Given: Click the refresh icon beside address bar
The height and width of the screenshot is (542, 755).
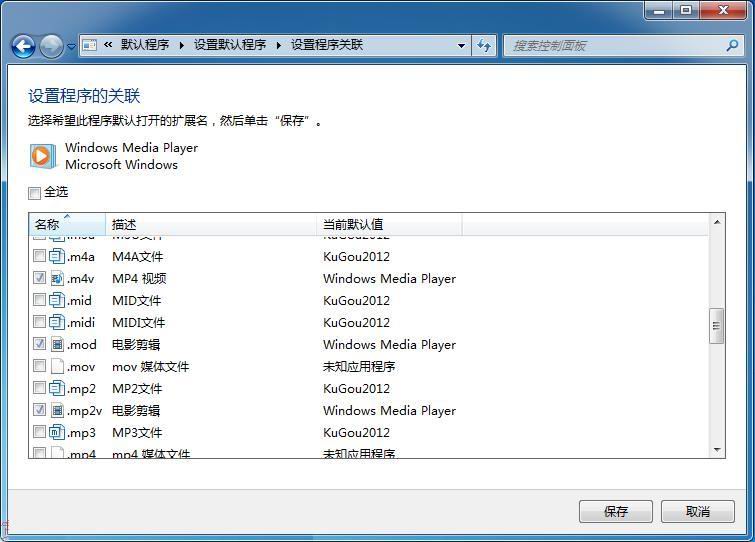Looking at the screenshot, I should [485, 45].
